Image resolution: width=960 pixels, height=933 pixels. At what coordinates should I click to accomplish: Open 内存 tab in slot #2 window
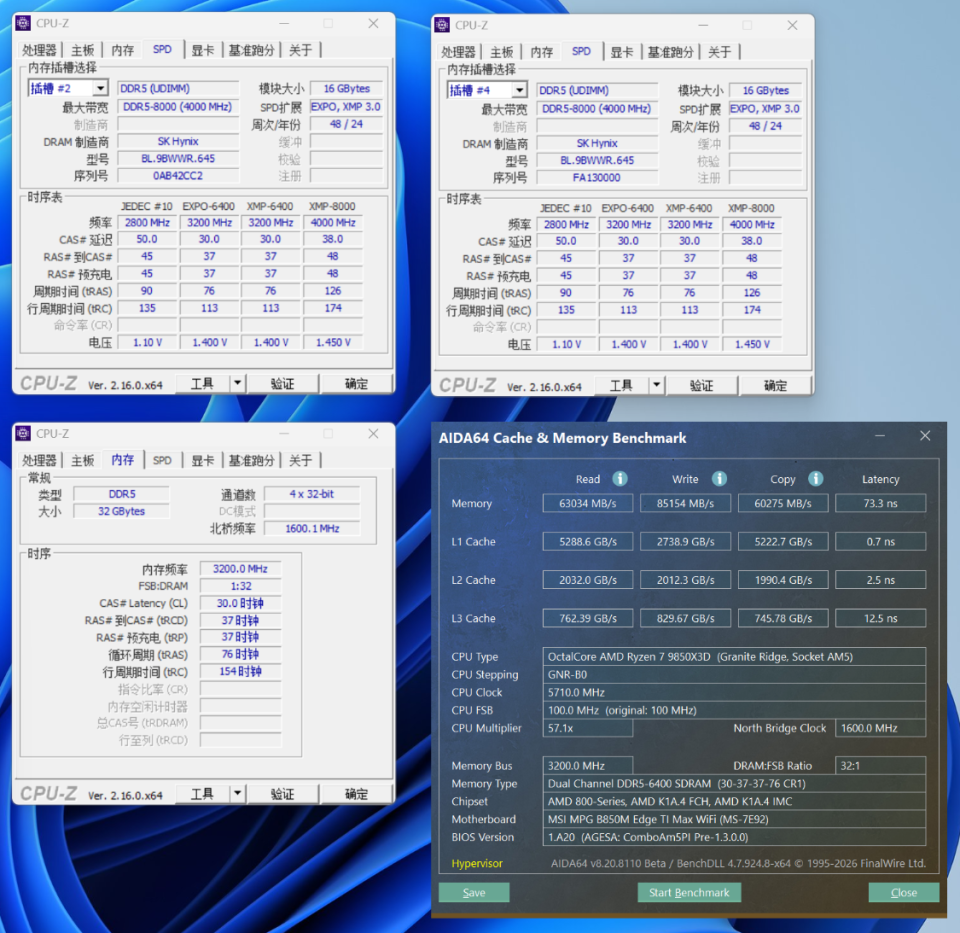coord(122,50)
